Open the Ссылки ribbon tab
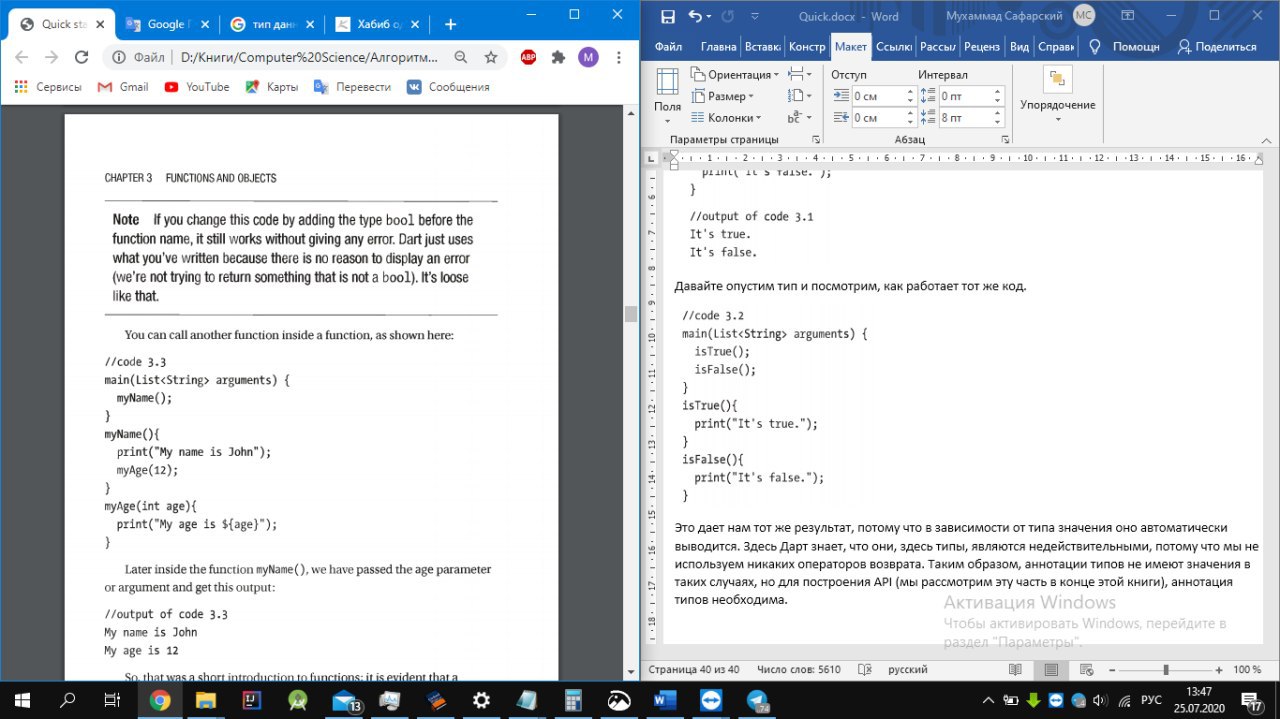This screenshot has width=1280, height=719. click(895, 47)
